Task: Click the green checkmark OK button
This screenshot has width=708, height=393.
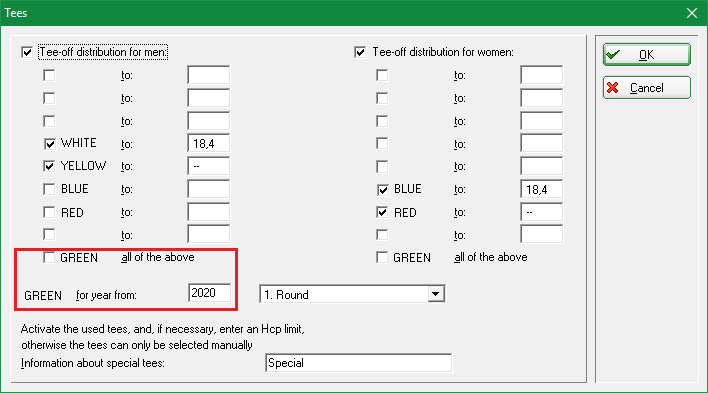Action: [x=646, y=55]
